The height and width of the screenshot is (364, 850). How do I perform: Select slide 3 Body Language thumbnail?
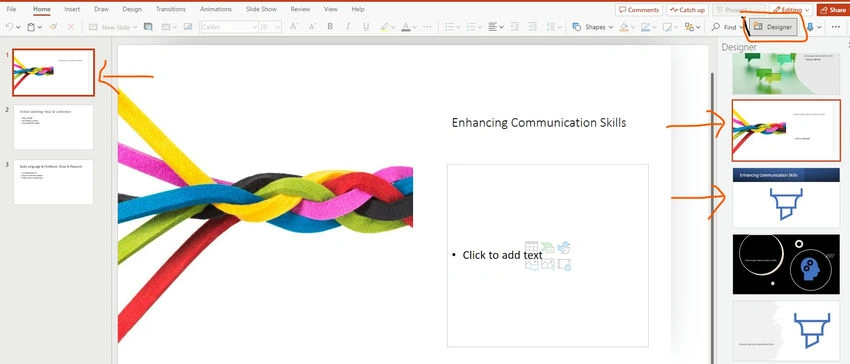[x=53, y=182]
